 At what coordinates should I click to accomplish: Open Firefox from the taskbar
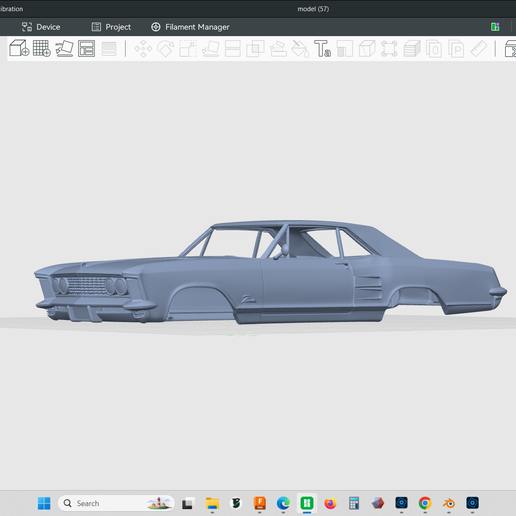tap(330, 503)
